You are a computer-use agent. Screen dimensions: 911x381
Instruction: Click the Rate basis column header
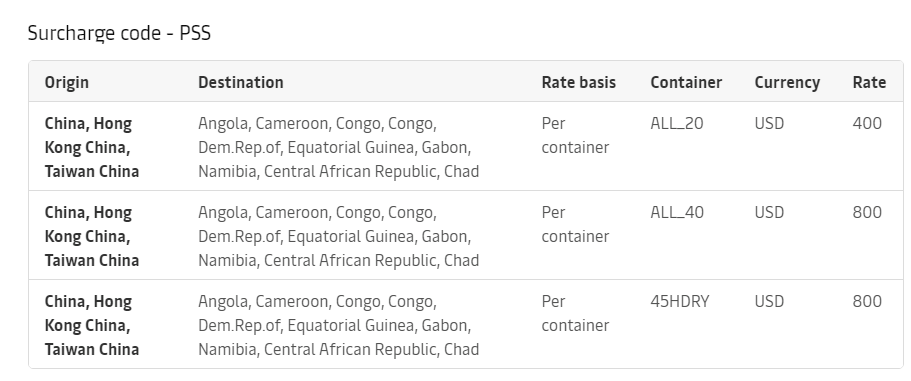point(579,82)
